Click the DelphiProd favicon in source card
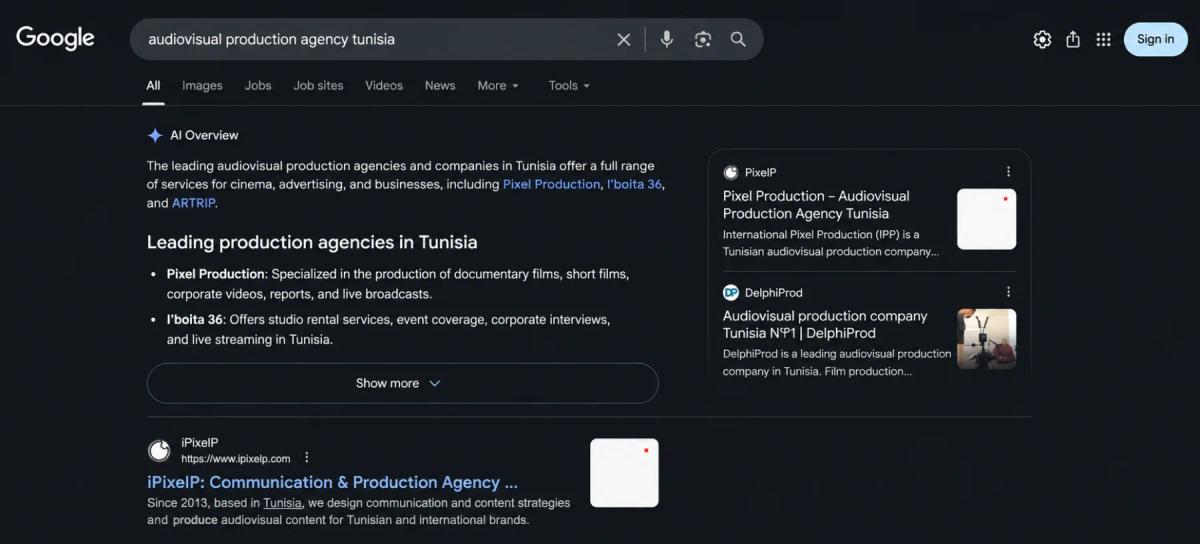Viewport: 1200px width, 544px height. click(731, 292)
